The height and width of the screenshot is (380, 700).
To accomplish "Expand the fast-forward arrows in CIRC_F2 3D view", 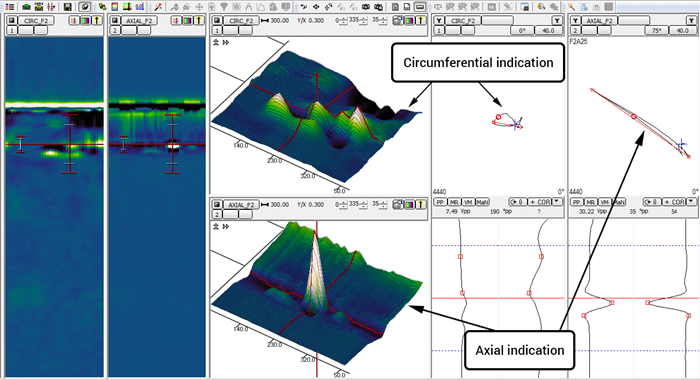I will pos(226,42).
